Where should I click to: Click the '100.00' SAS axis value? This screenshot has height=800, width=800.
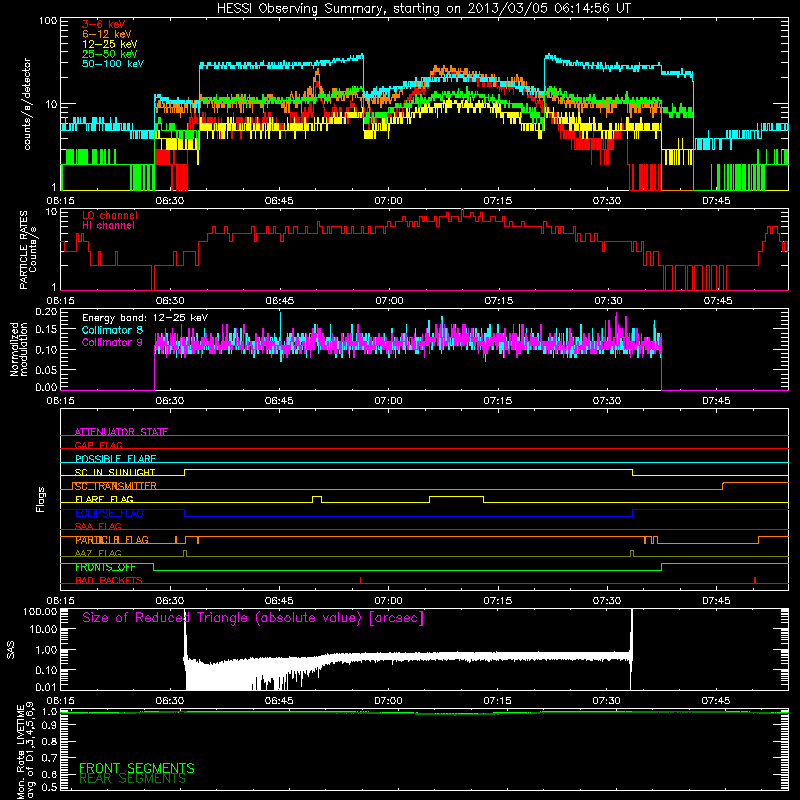pyautogui.click(x=40, y=612)
